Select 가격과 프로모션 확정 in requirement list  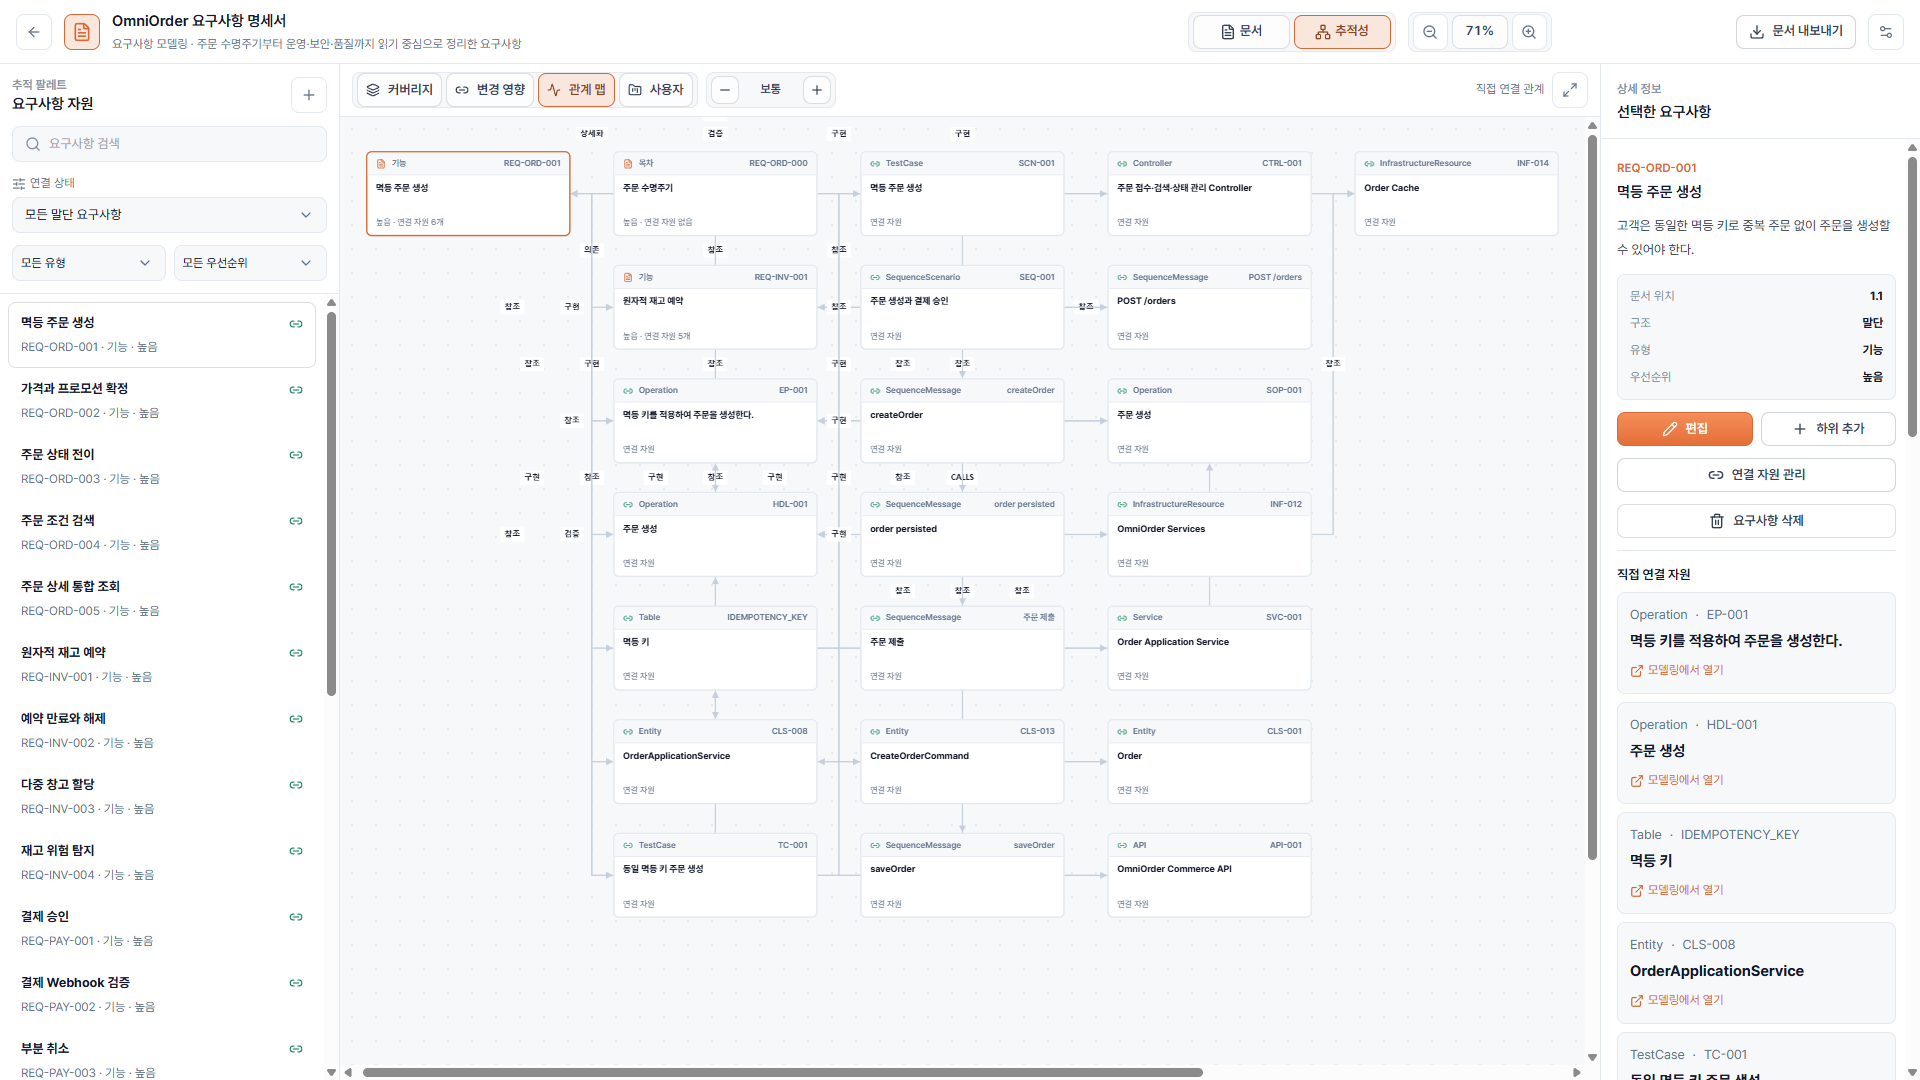click(161, 400)
